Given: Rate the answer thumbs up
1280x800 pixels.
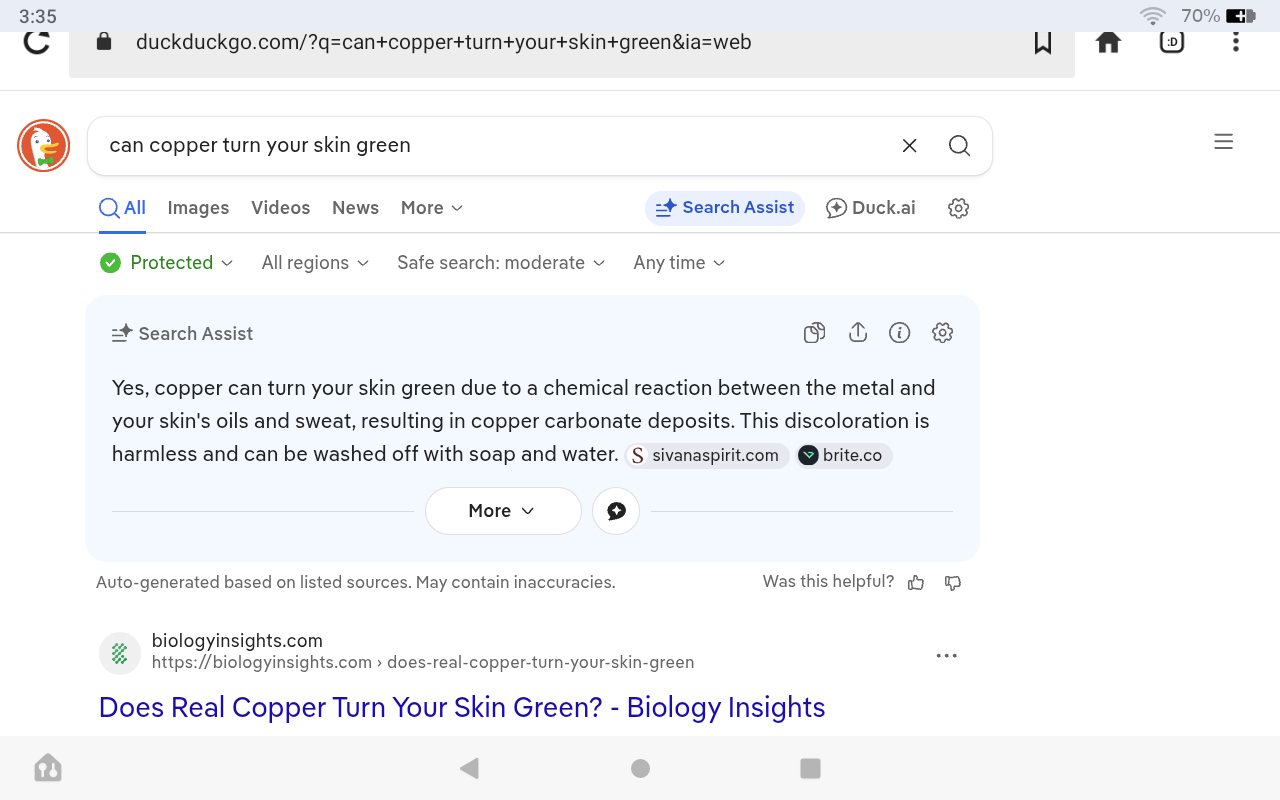Looking at the screenshot, I should pos(916,583).
